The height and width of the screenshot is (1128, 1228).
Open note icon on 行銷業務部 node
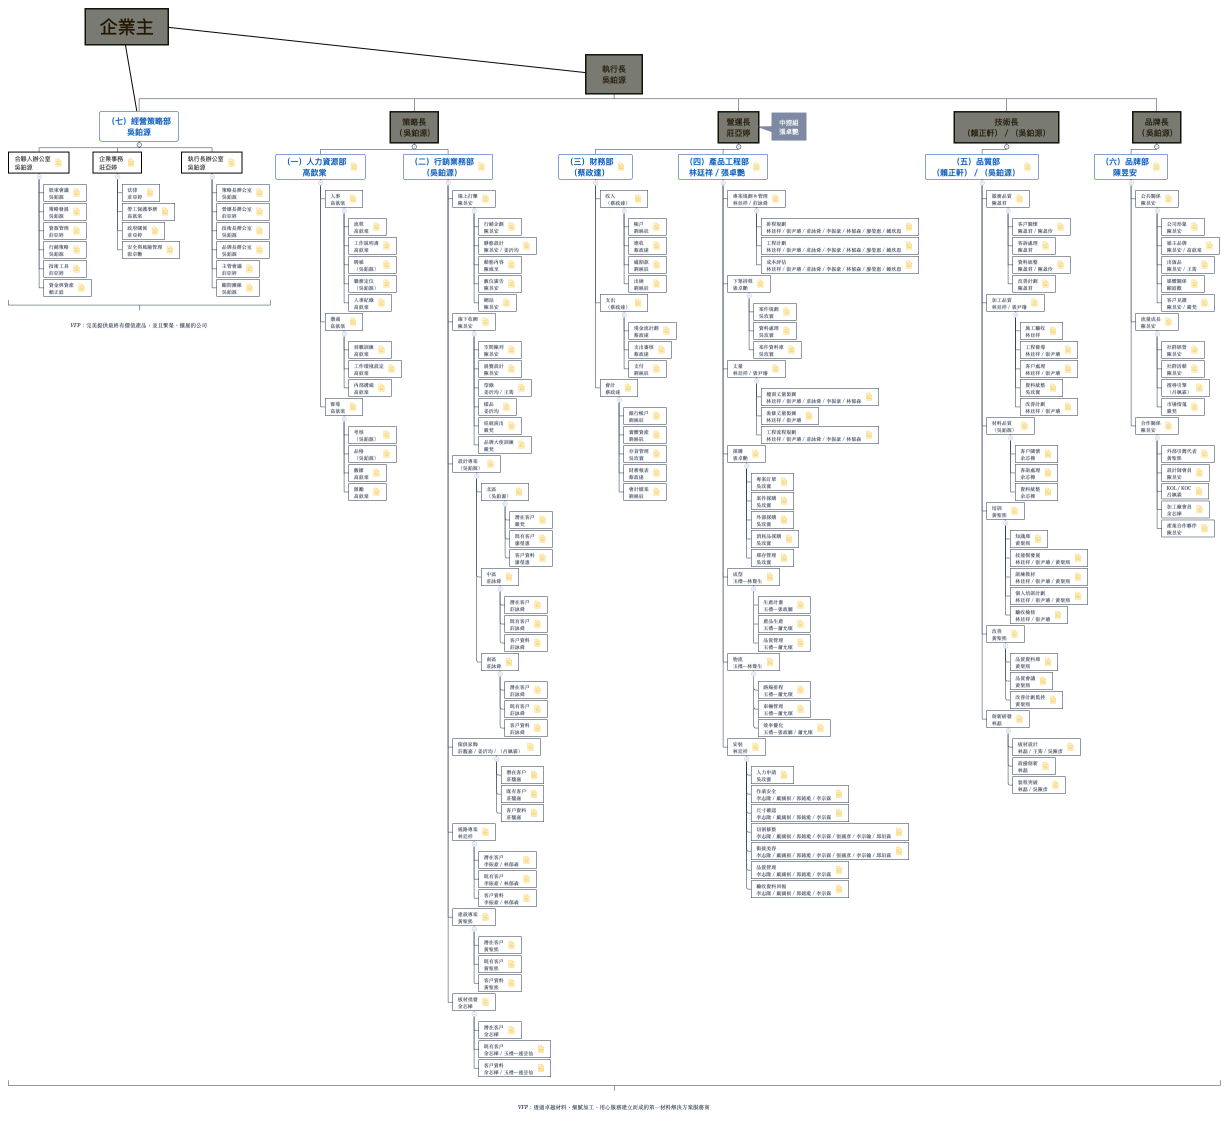tap(482, 167)
